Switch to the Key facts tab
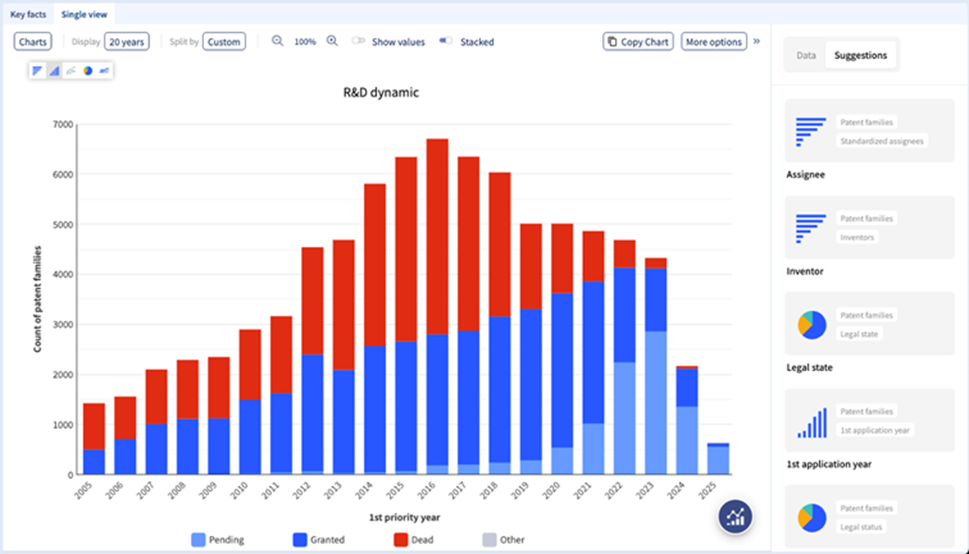The width and height of the screenshot is (969, 554). (29, 15)
